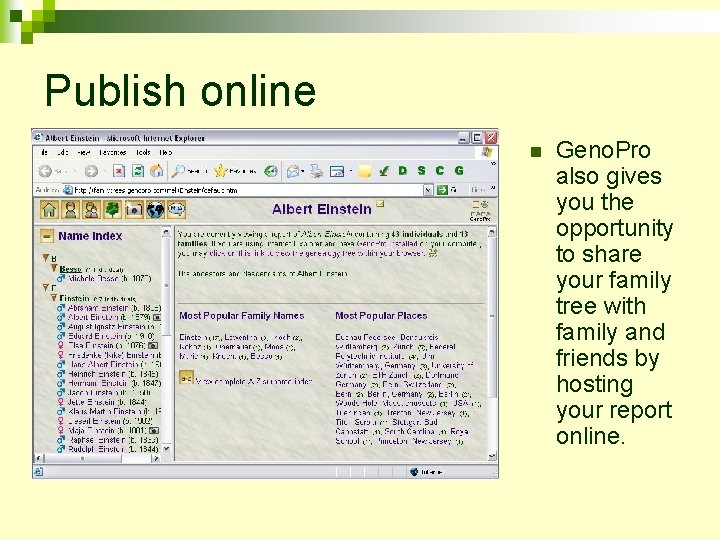
Task: Open the browser Home page icon
Action: 157,171
